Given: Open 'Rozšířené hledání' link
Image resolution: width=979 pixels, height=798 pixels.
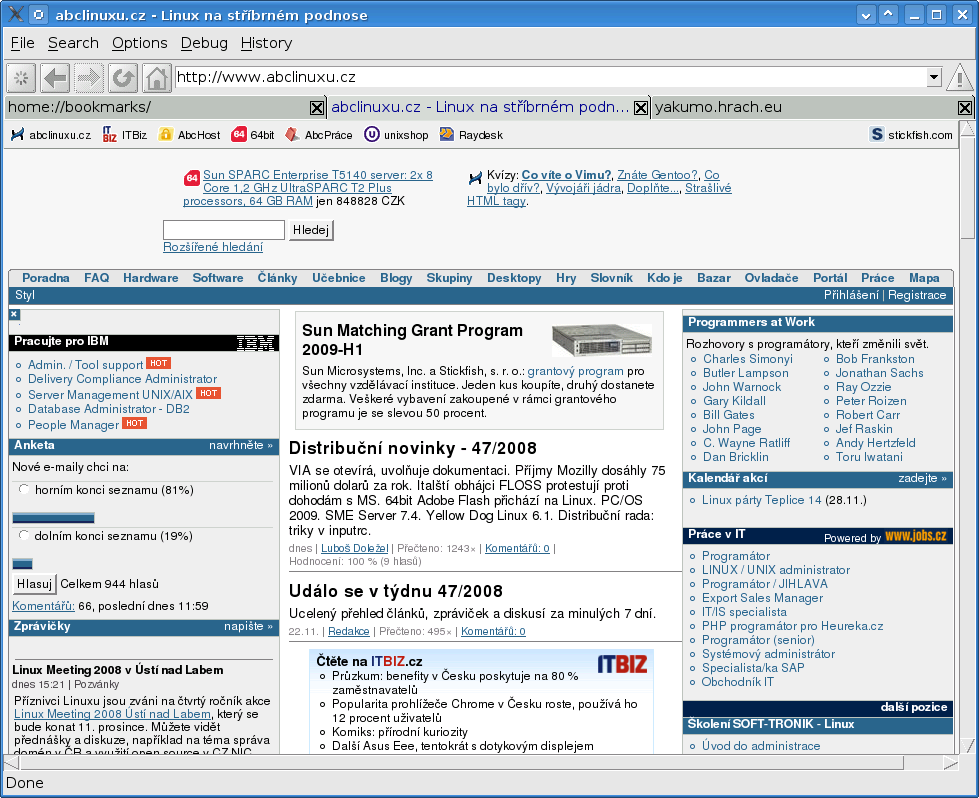Looking at the screenshot, I should (x=213, y=247).
